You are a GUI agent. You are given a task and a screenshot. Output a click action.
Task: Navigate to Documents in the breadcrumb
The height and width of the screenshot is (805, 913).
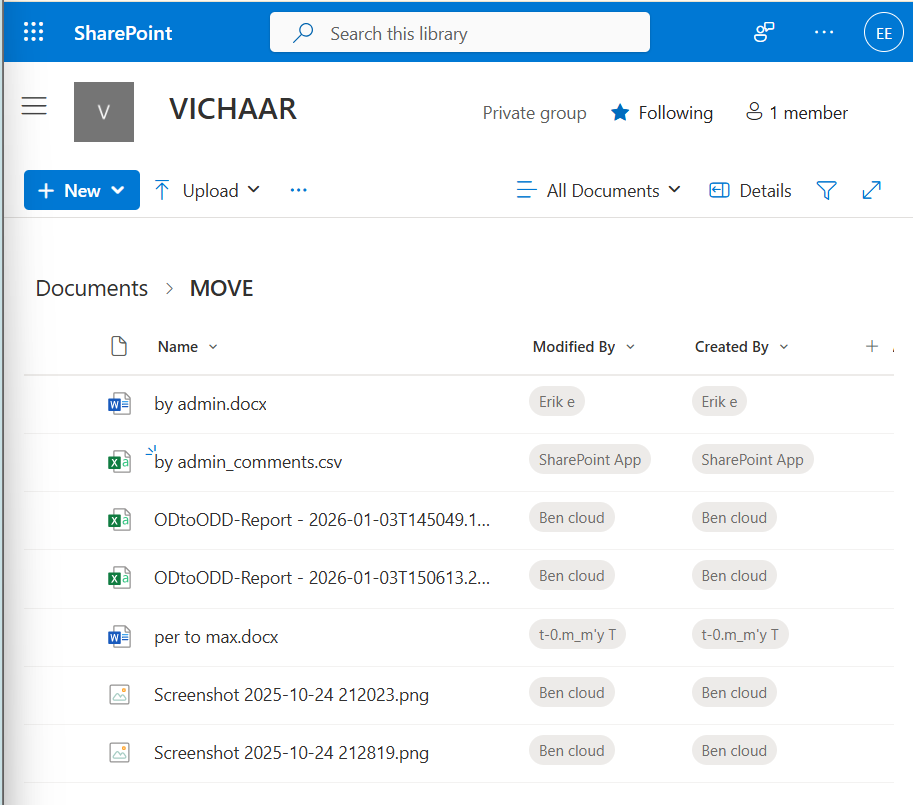click(x=91, y=288)
